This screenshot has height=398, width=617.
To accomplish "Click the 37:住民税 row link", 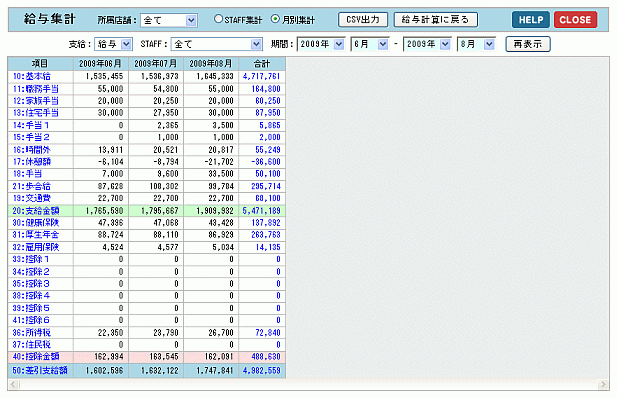I will click(31, 345).
